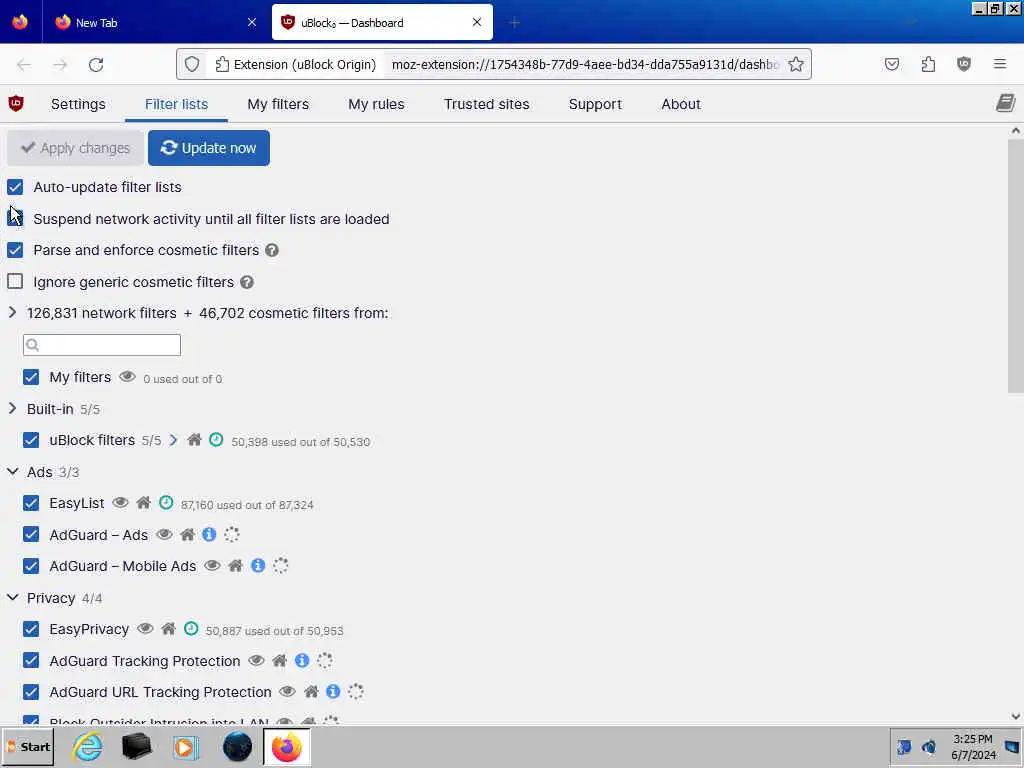The height and width of the screenshot is (768, 1024).
Task: Open the EasyPrivacy home icon
Action: [168, 629]
